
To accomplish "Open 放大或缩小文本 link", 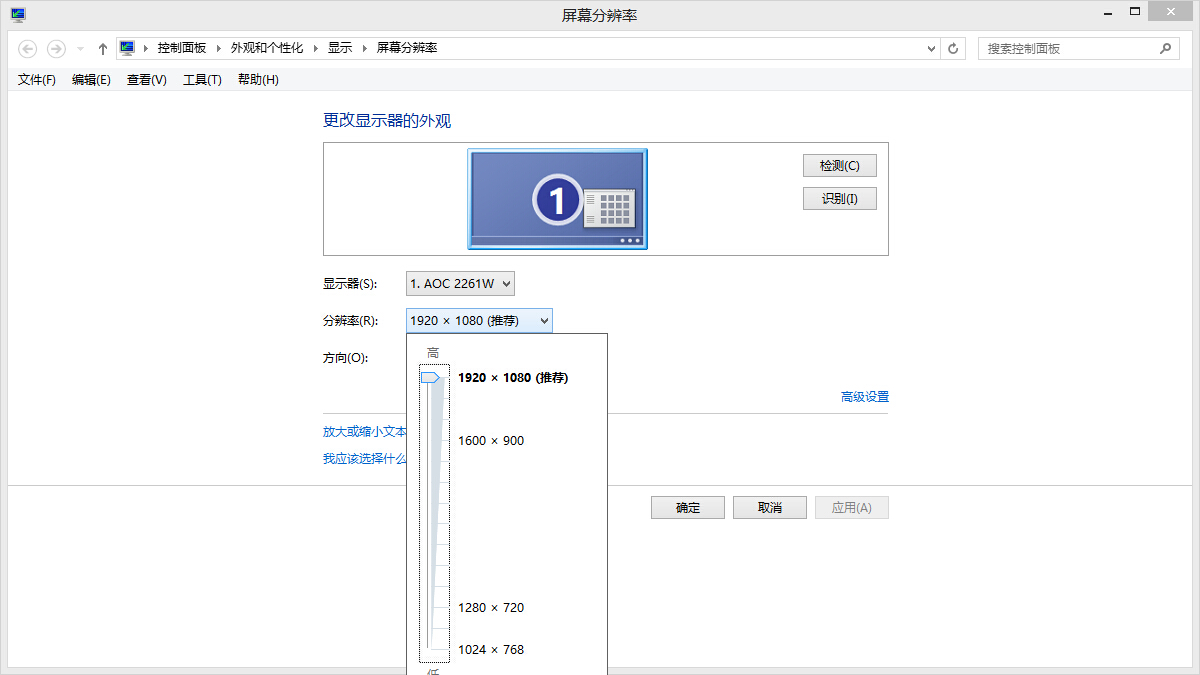I will click(365, 432).
